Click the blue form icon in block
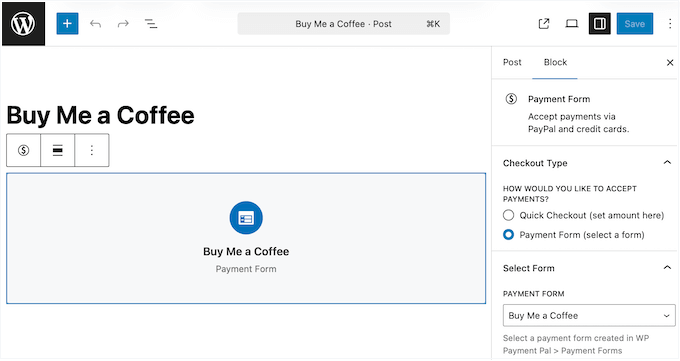The width and height of the screenshot is (680, 361). tap(246, 218)
